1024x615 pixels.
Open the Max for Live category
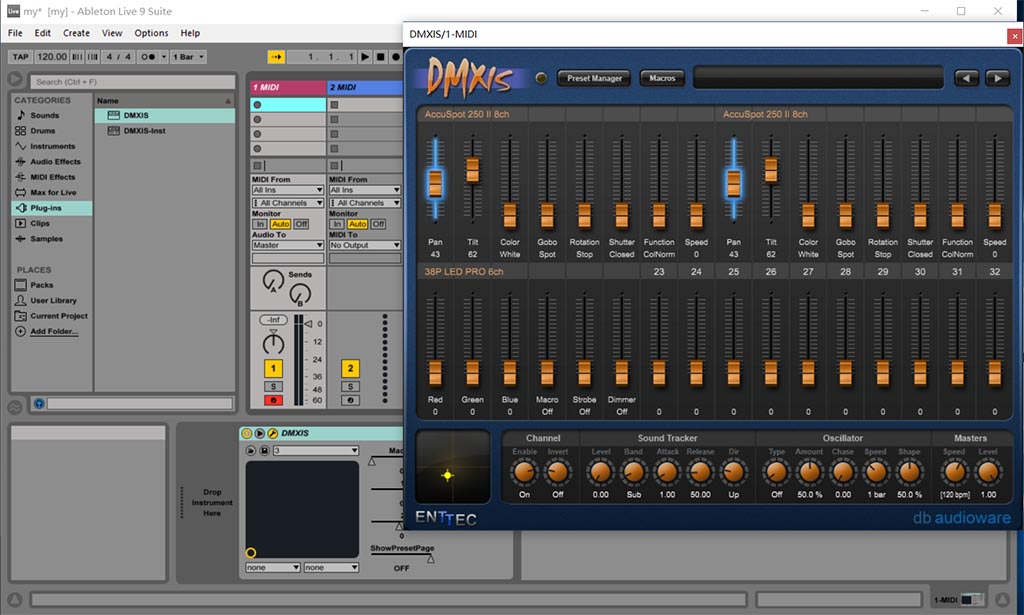53,193
